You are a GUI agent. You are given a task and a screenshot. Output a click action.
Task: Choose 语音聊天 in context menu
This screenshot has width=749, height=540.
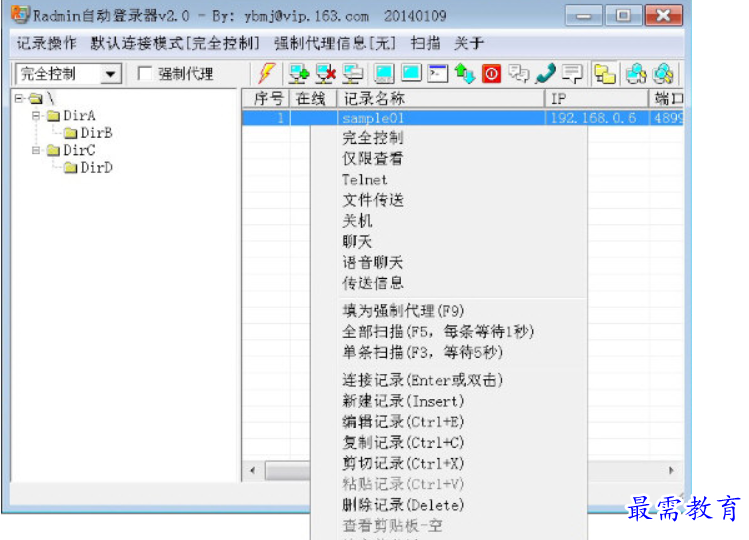click(x=449, y=262)
